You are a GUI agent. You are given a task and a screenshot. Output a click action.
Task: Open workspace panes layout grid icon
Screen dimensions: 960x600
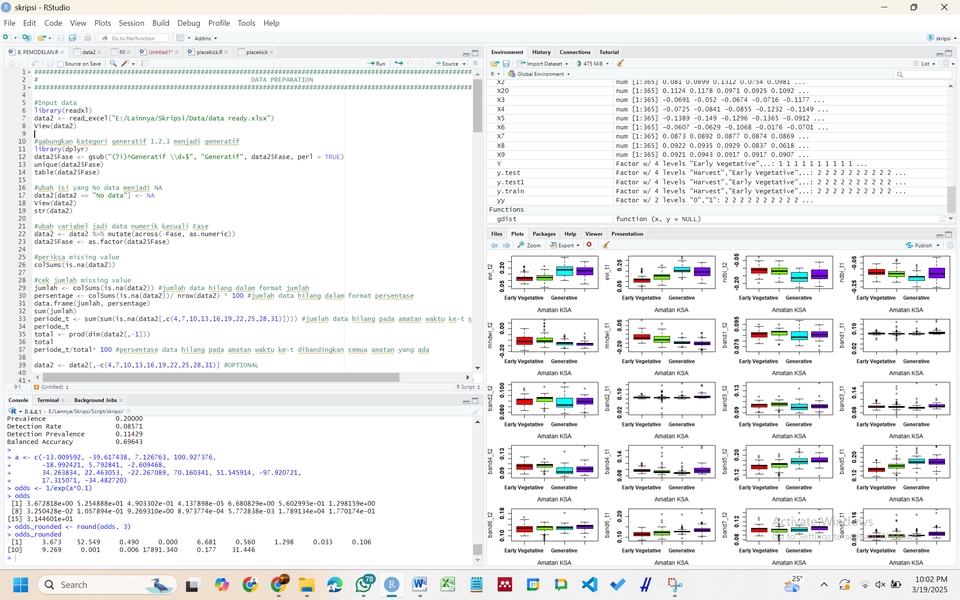180,38
